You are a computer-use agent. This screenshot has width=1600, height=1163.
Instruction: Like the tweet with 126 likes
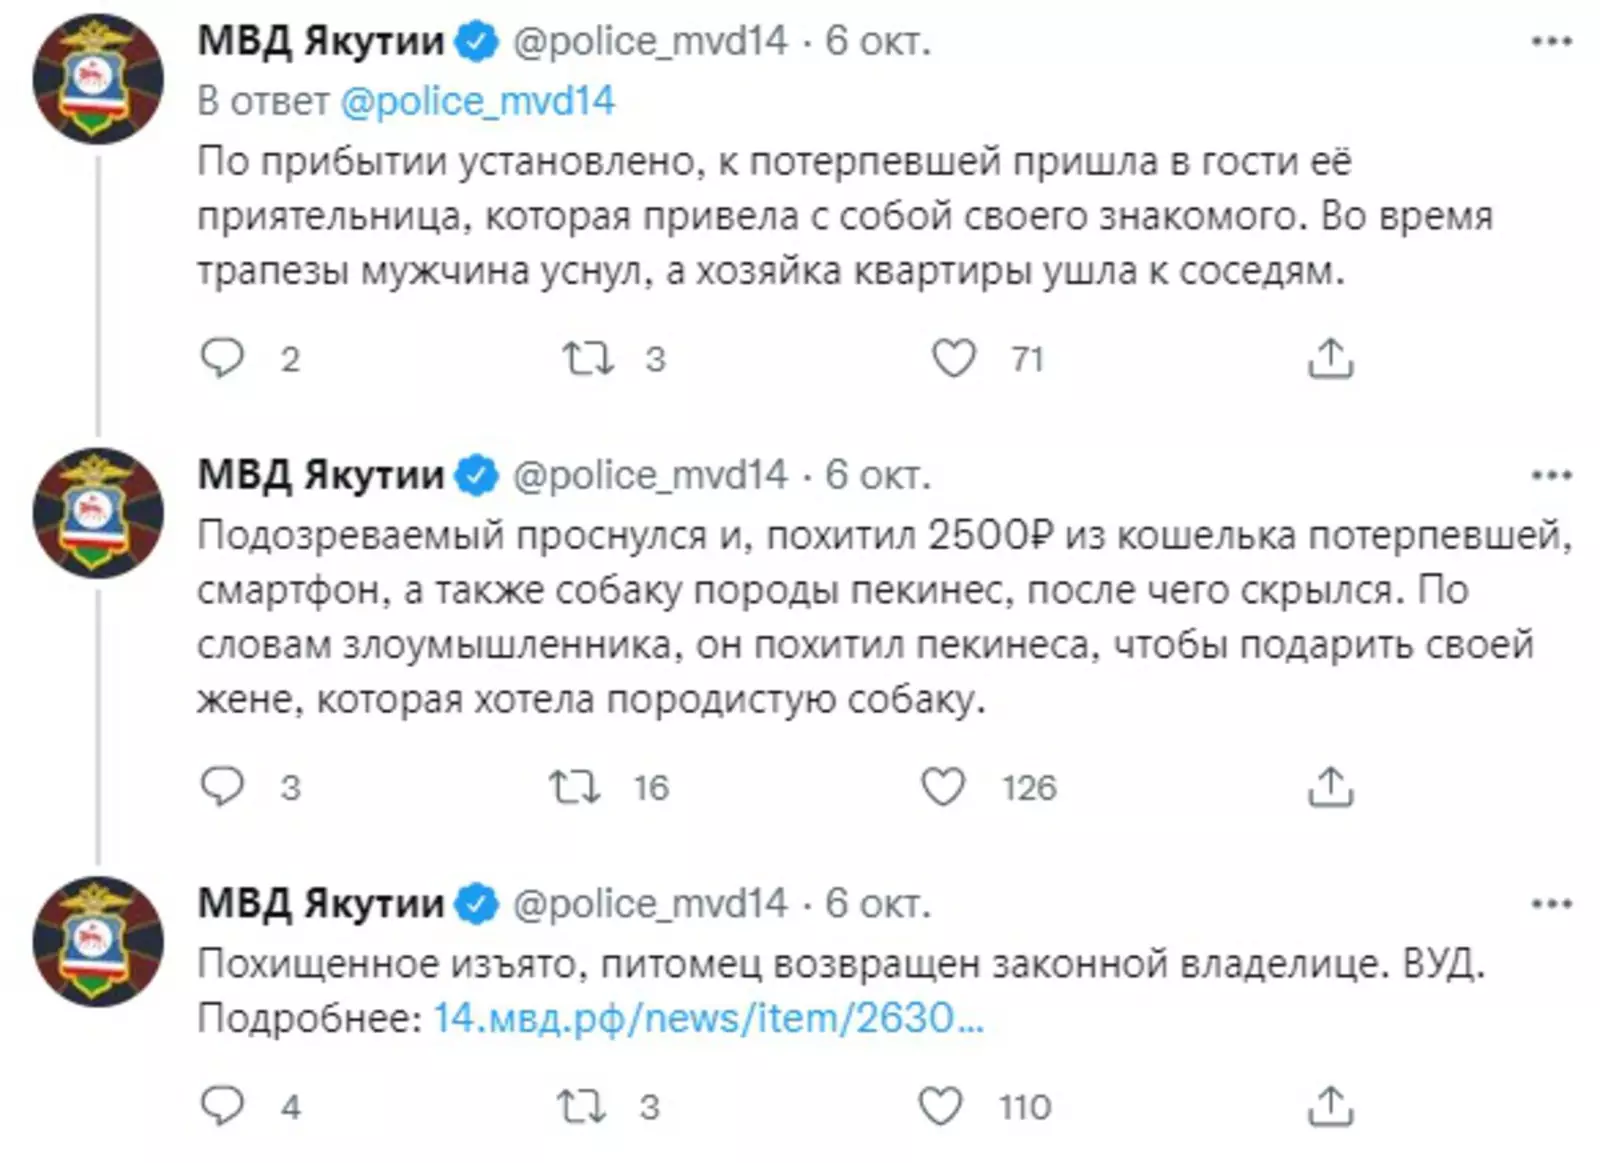pos(942,786)
